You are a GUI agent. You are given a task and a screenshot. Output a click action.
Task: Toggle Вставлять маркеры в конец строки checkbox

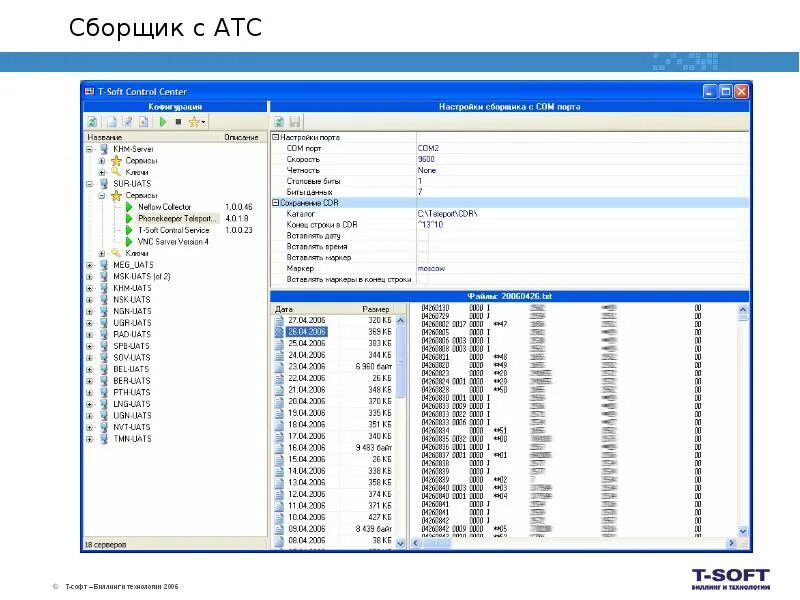423,280
